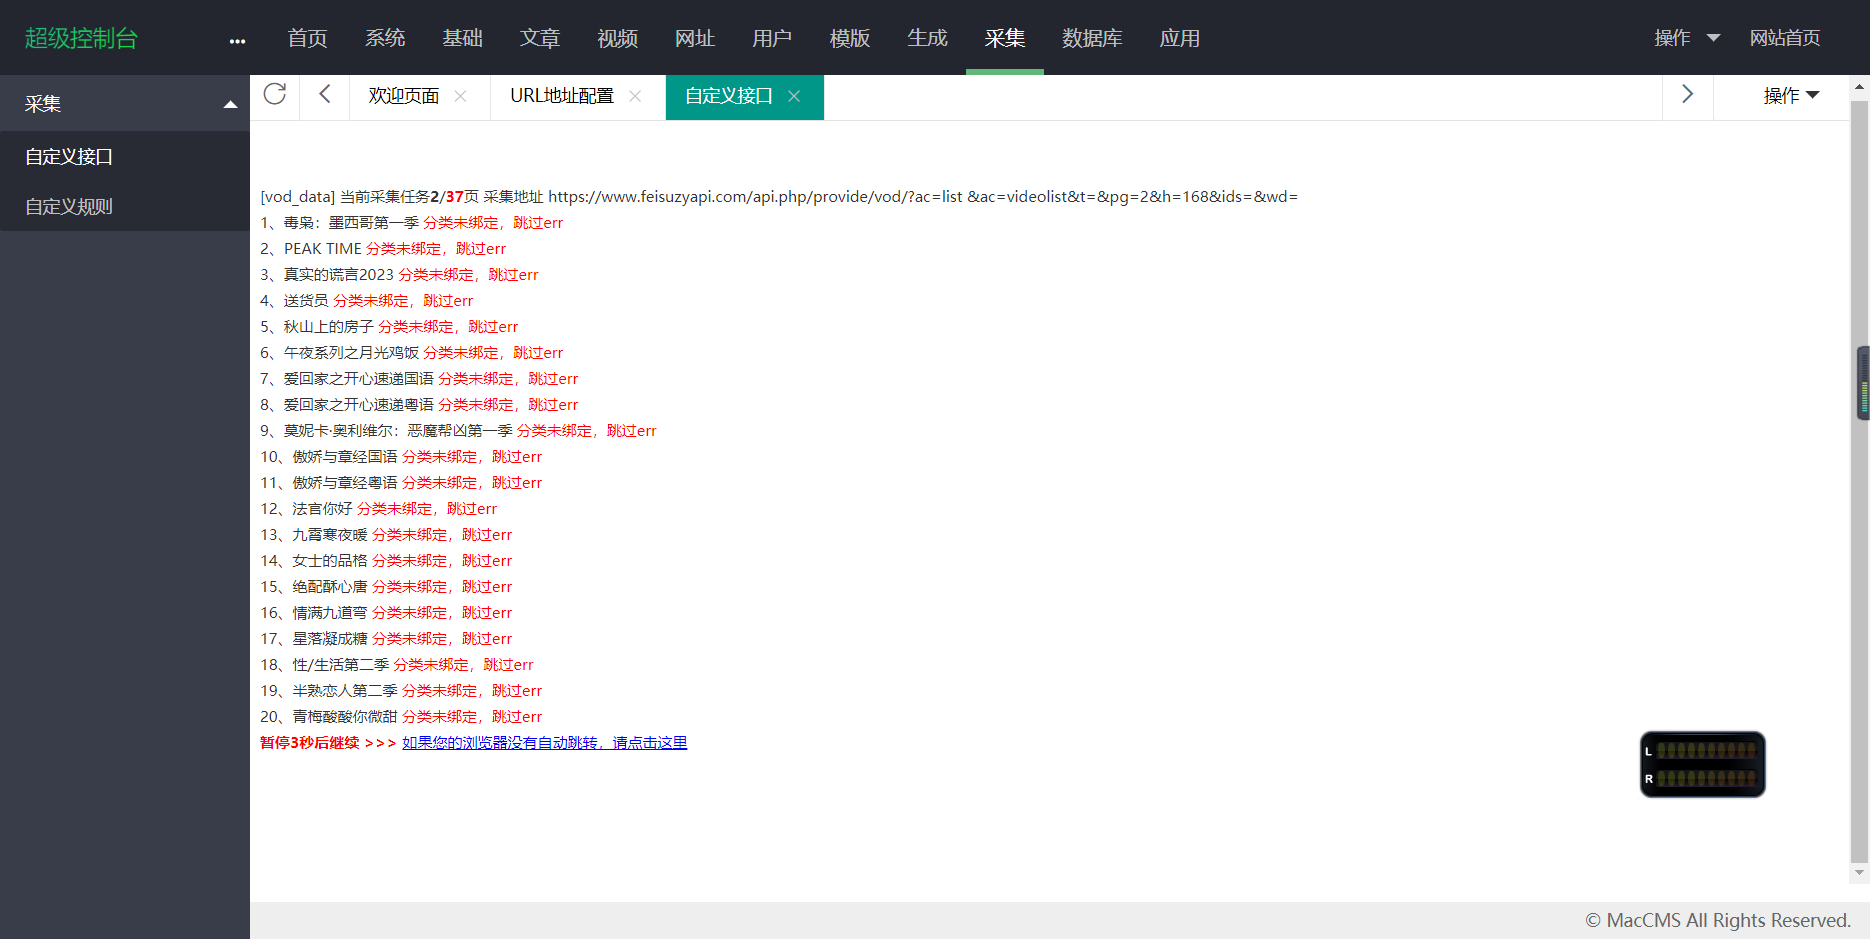Switch to the 数据库 menu item
The height and width of the screenshot is (939, 1870).
click(1092, 38)
